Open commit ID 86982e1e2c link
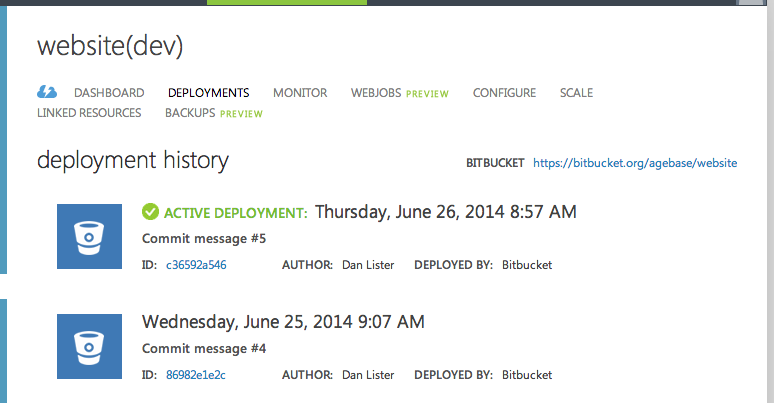774x403 pixels. [x=195, y=375]
